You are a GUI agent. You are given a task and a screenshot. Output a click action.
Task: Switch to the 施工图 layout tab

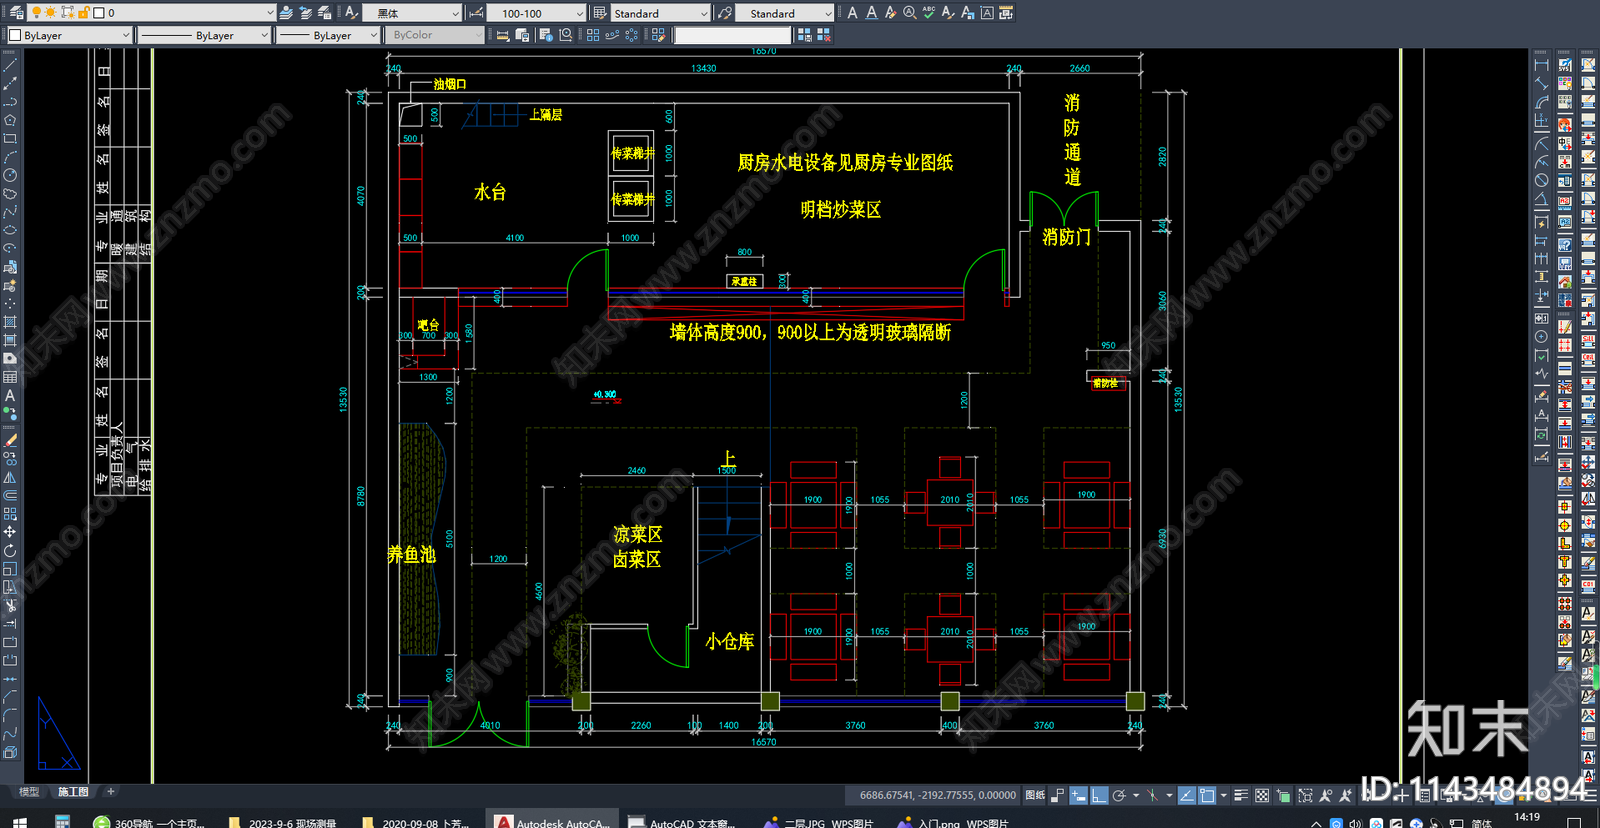tap(73, 792)
